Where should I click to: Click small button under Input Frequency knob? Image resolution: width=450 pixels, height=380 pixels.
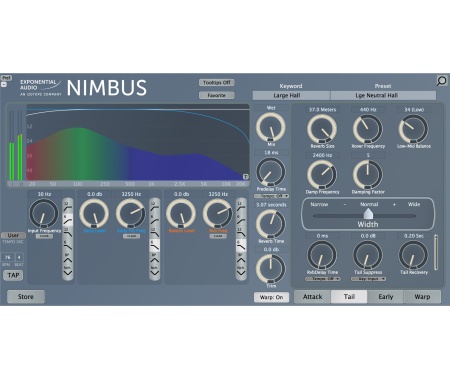(x=44, y=236)
